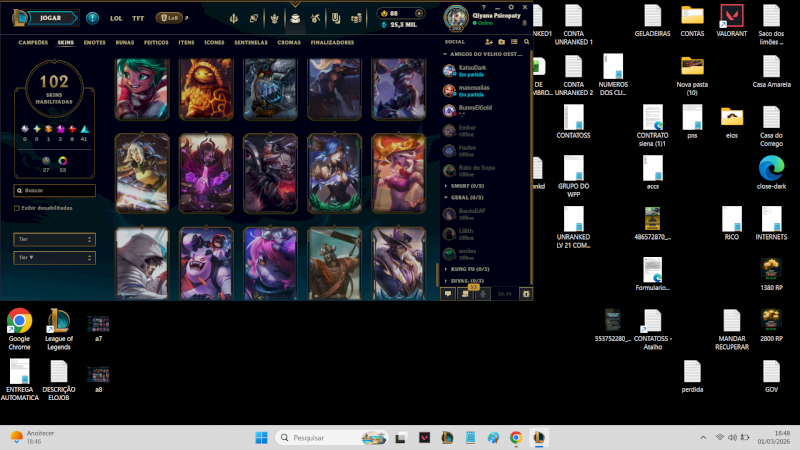Image resolution: width=800 pixels, height=450 pixels.
Task: Open the chat bubble icon at bottom
Action: click(447, 294)
